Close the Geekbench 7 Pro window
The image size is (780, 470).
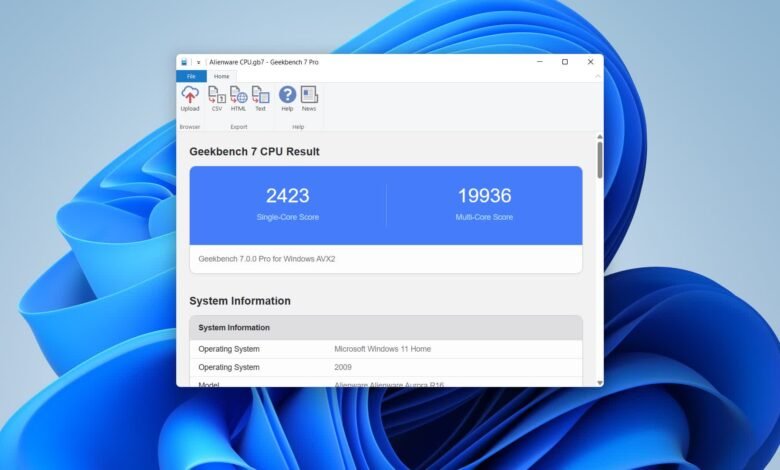pyautogui.click(x=590, y=62)
